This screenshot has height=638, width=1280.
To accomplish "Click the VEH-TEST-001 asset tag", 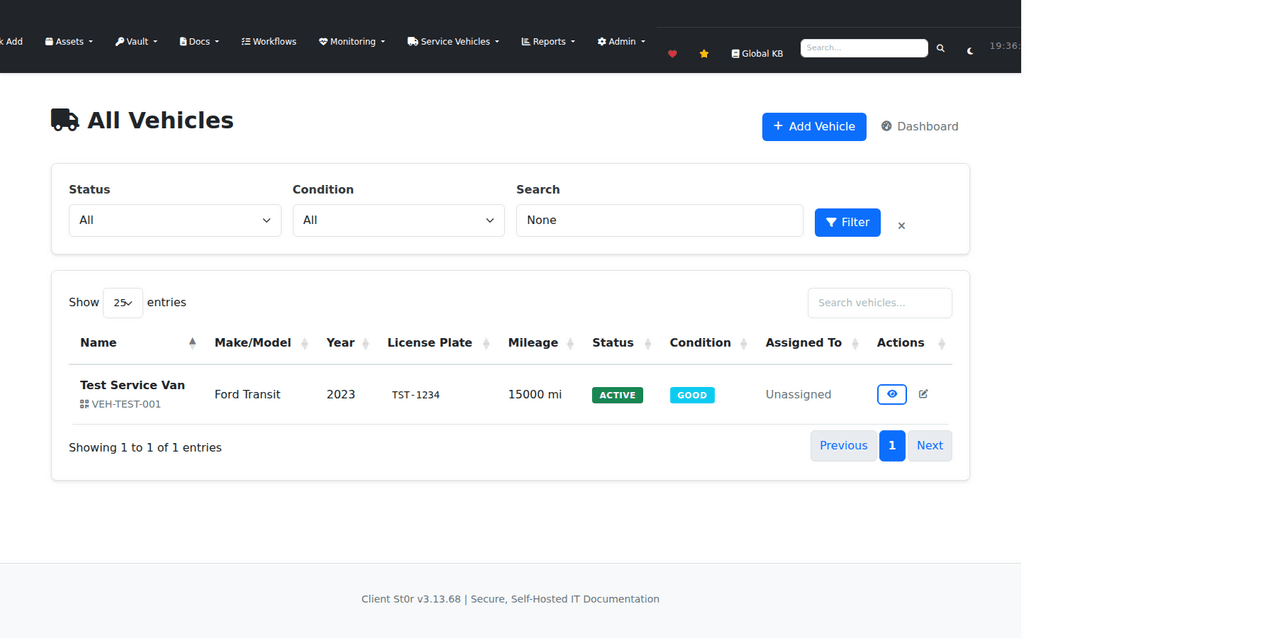I will click(x=126, y=404).
